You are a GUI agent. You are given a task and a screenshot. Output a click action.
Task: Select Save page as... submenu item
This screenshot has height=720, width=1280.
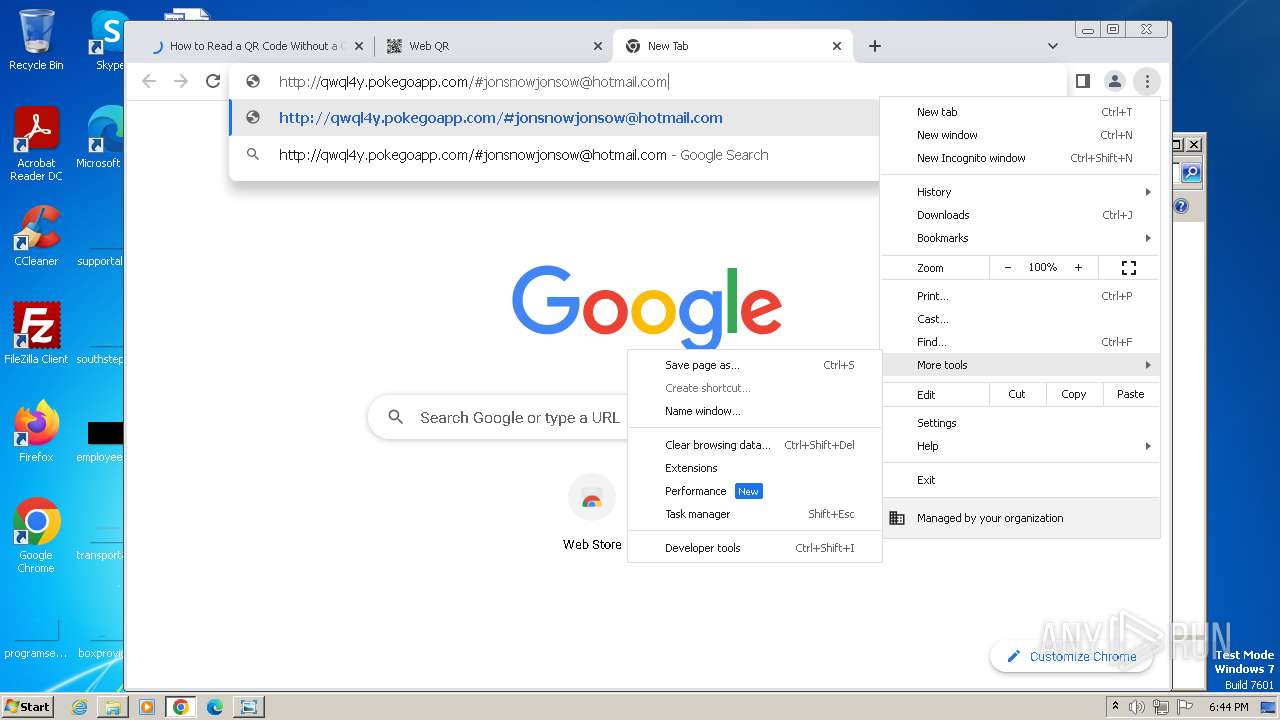point(755,365)
